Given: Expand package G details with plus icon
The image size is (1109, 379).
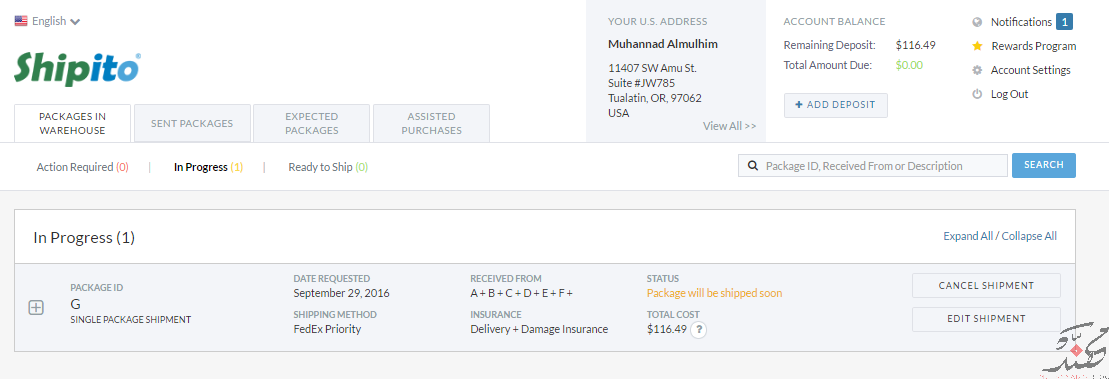Looking at the screenshot, I should pyautogui.click(x=36, y=308).
